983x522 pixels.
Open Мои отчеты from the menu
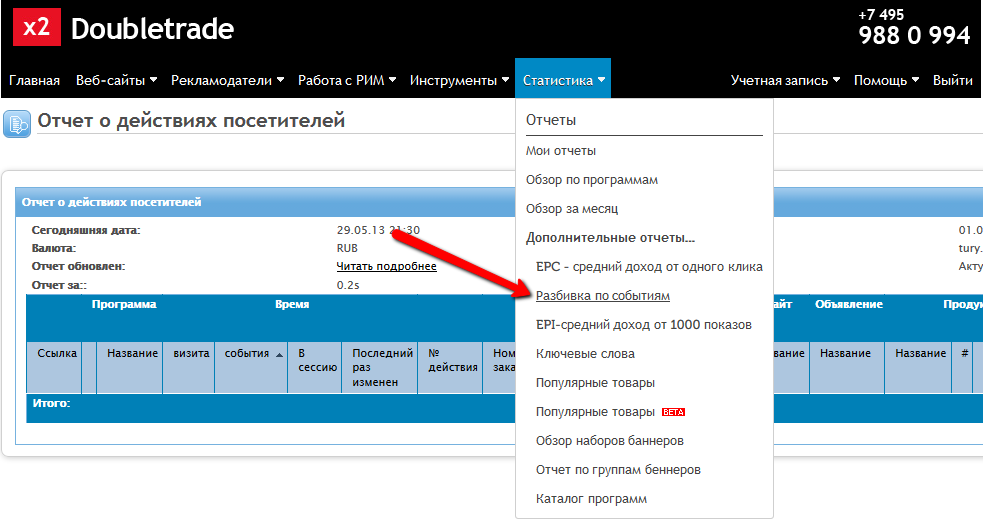click(560, 151)
